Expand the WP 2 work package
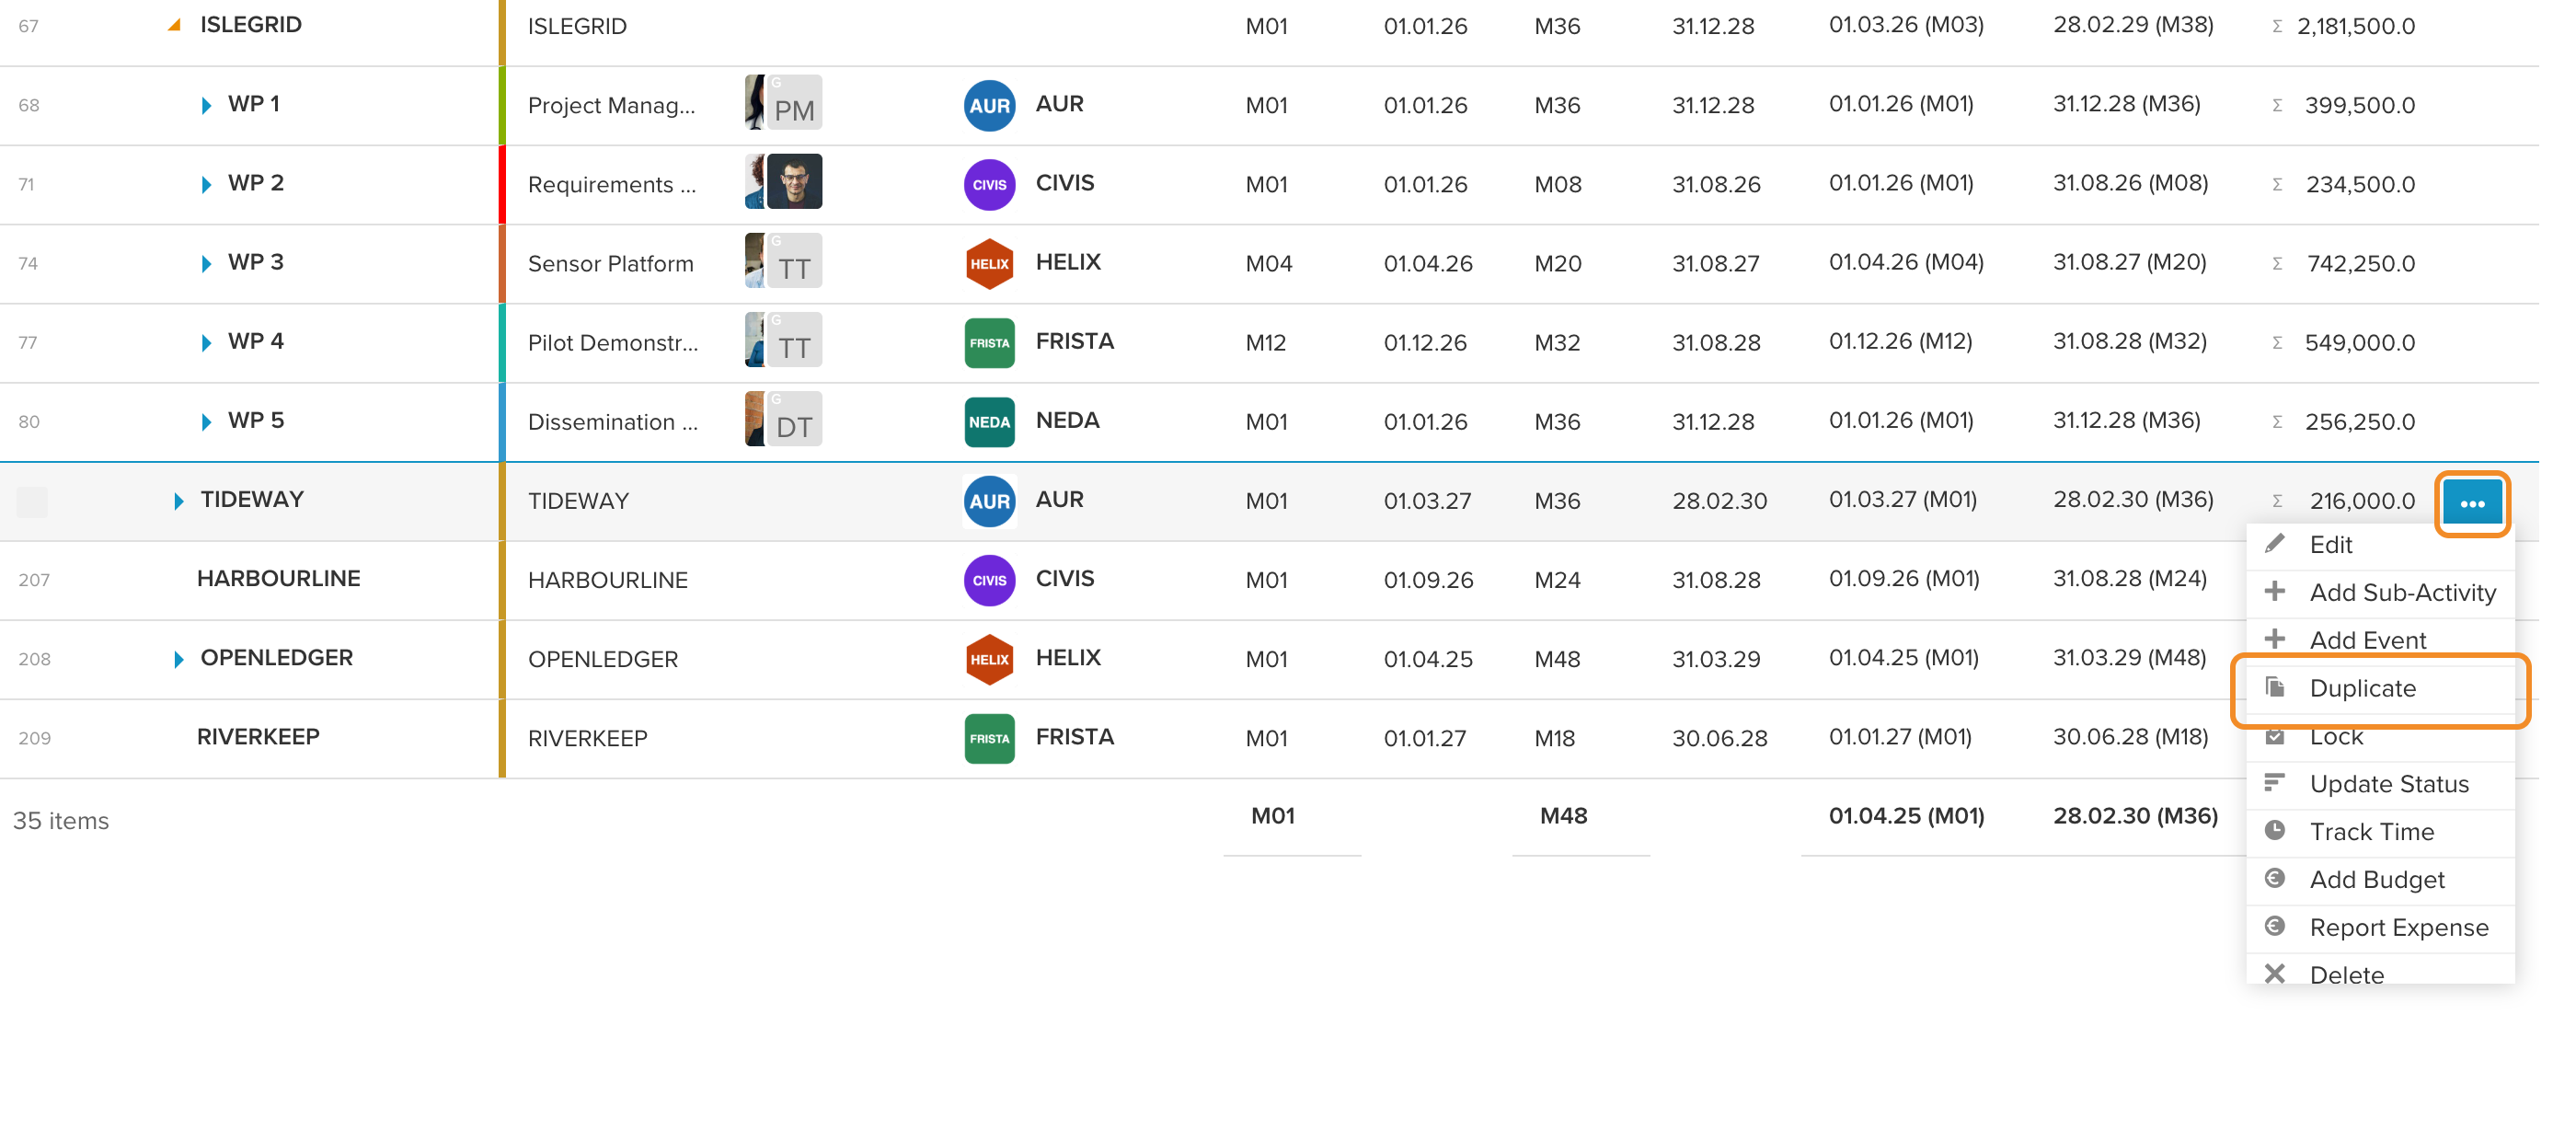Viewport: 2576px width, 1141px height. tap(206, 184)
